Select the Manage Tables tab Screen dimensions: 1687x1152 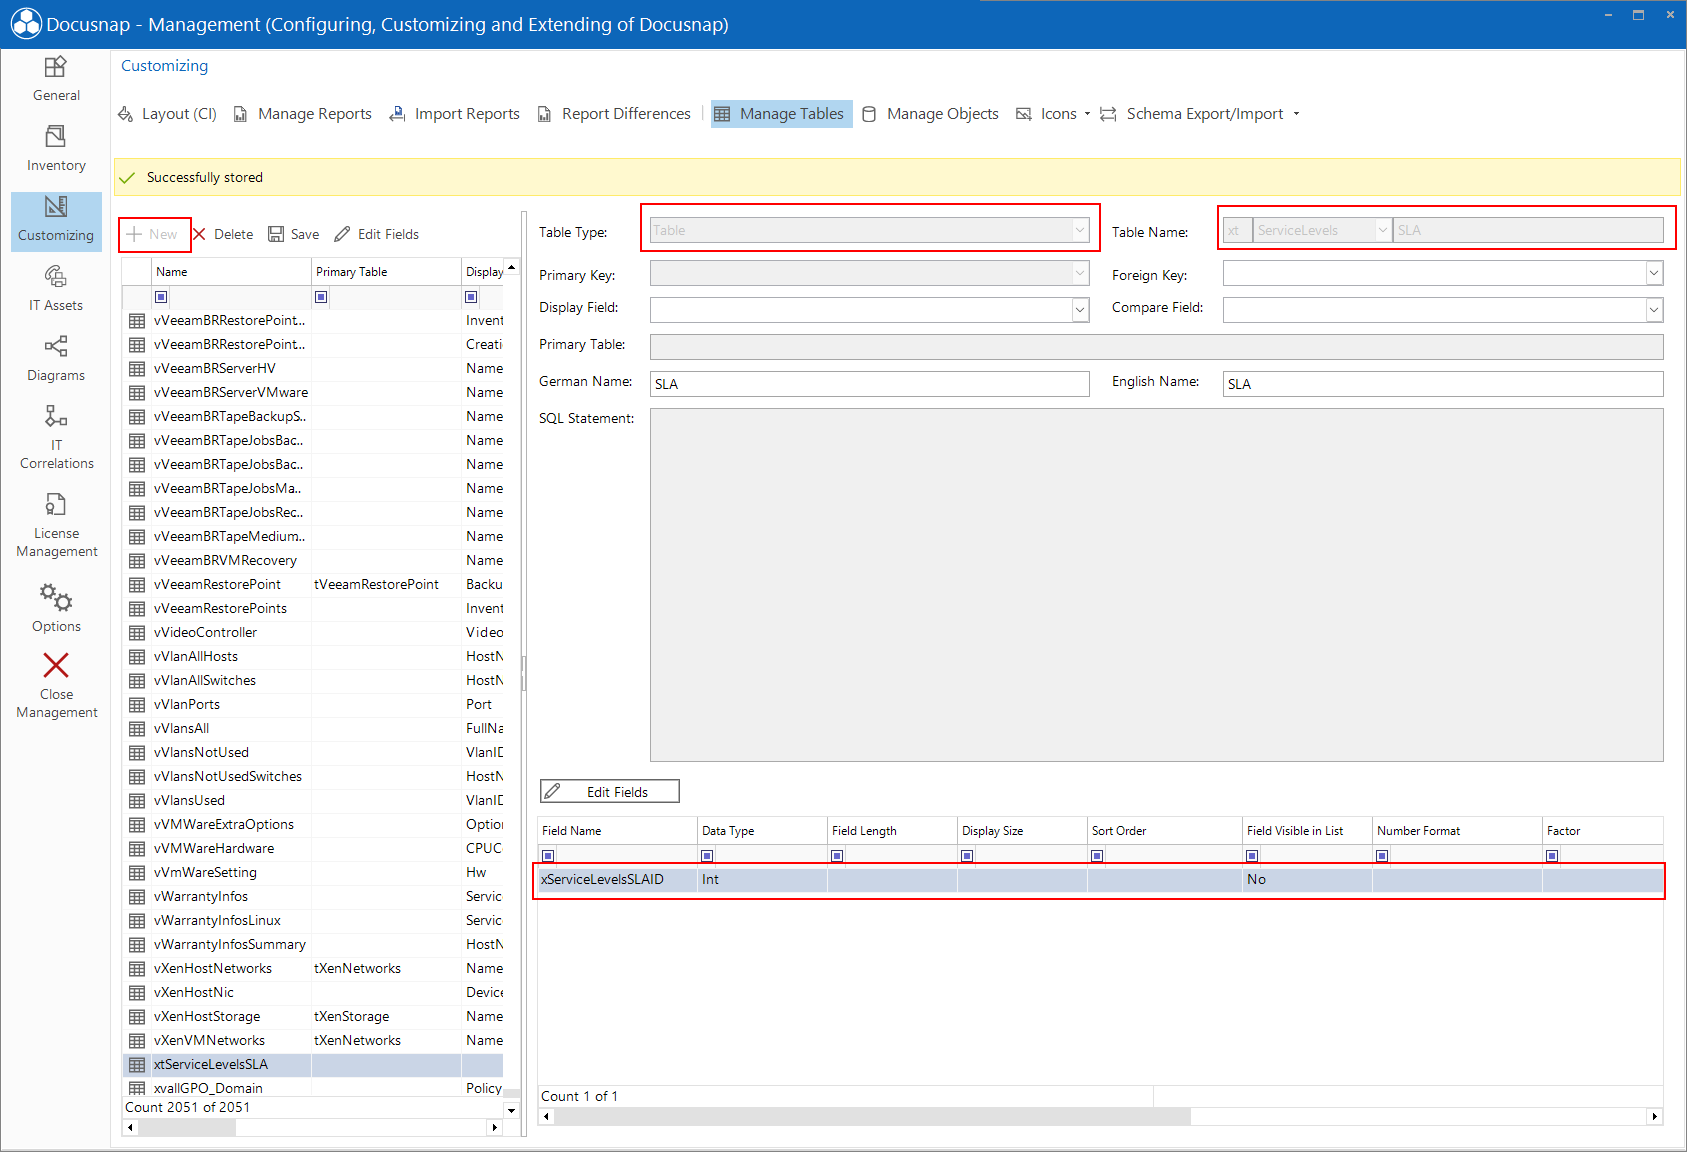[782, 114]
